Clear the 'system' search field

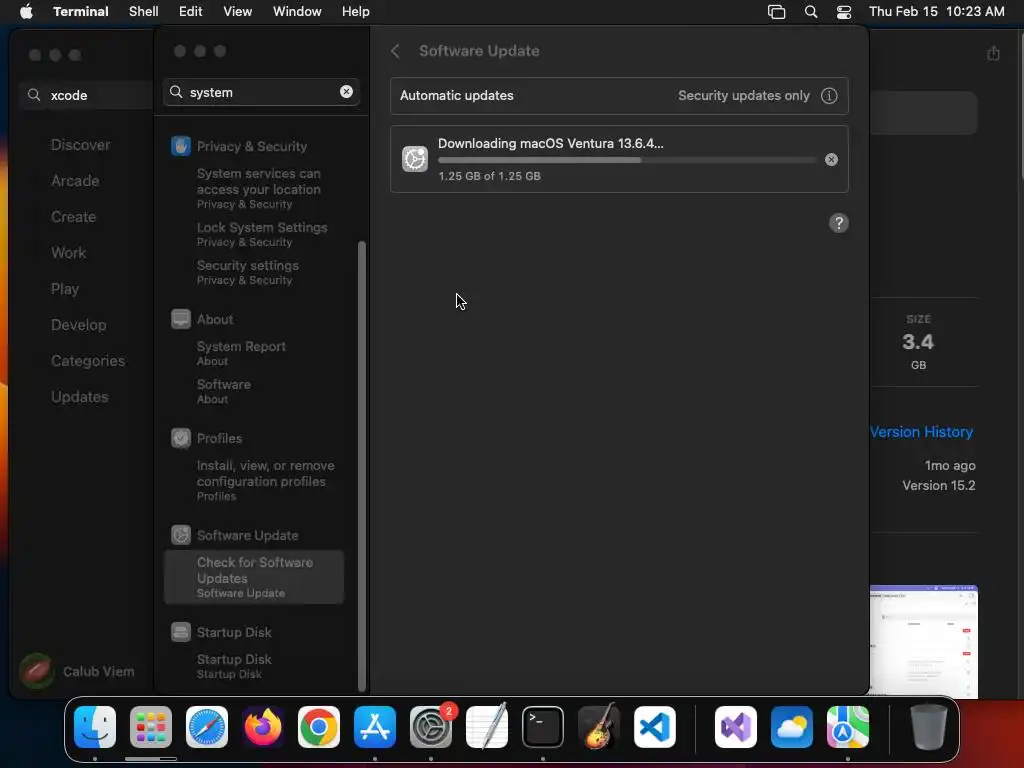(346, 92)
